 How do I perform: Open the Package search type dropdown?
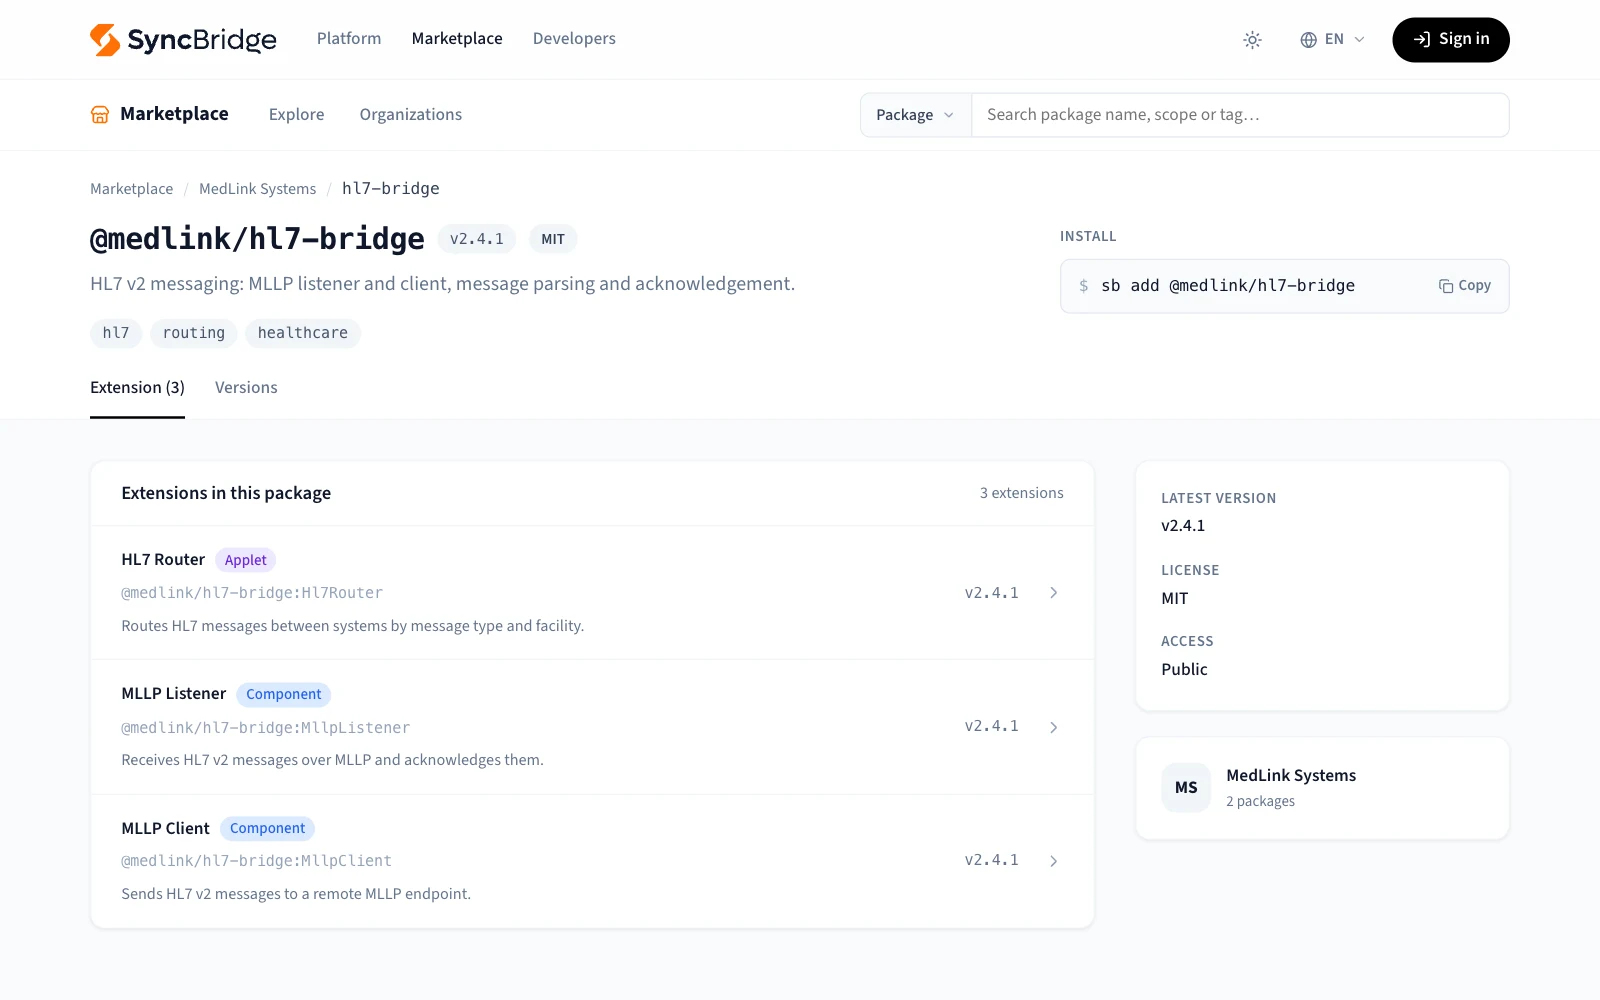915,115
